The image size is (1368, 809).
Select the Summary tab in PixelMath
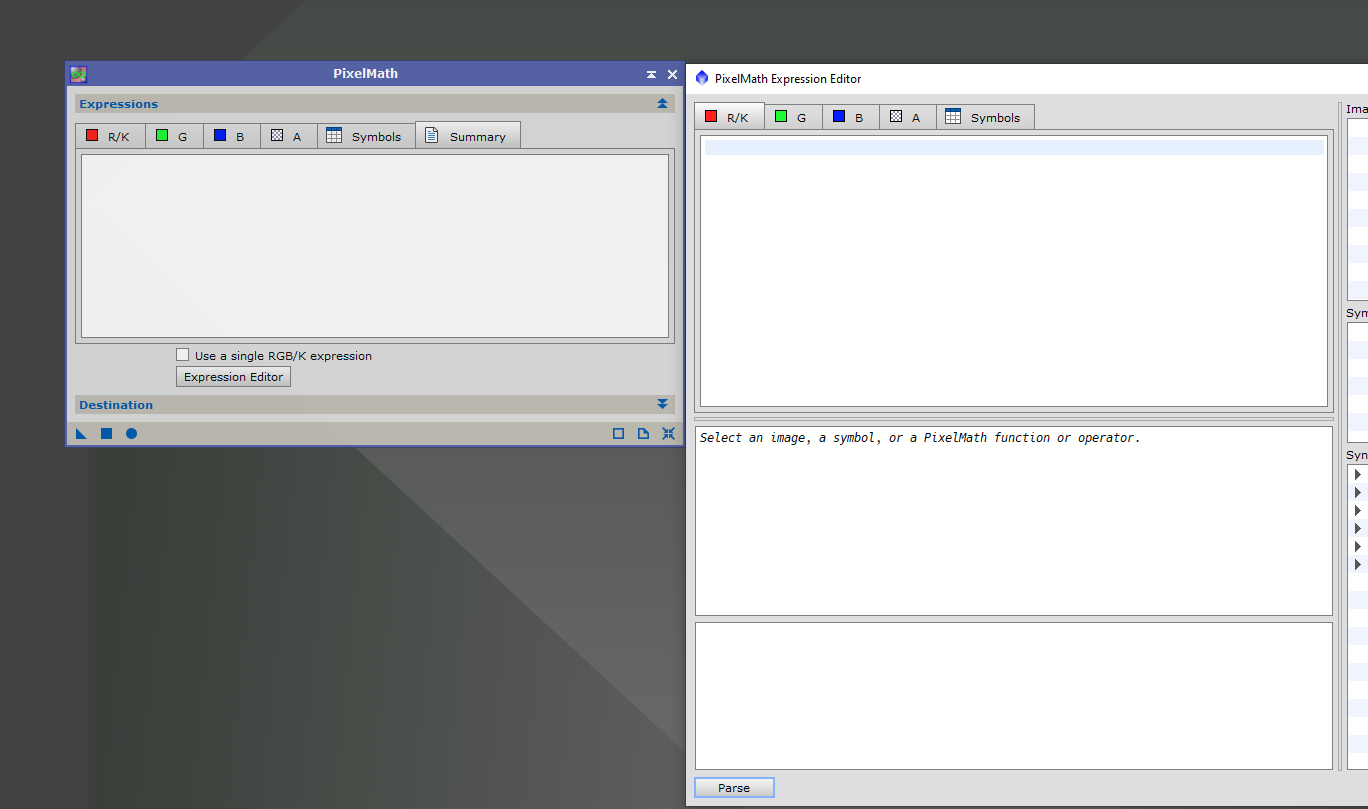coord(468,135)
